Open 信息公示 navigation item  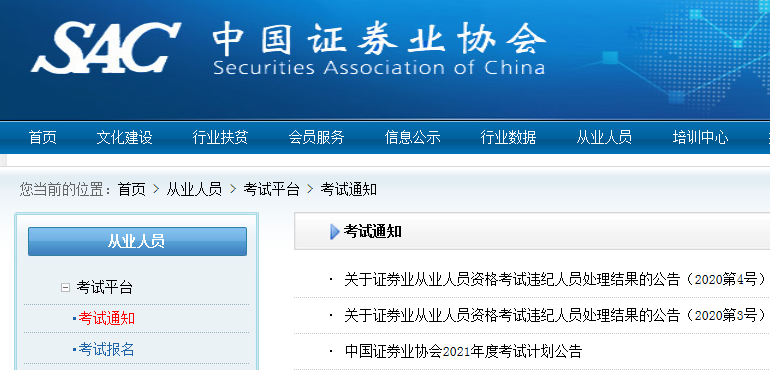[412, 138]
